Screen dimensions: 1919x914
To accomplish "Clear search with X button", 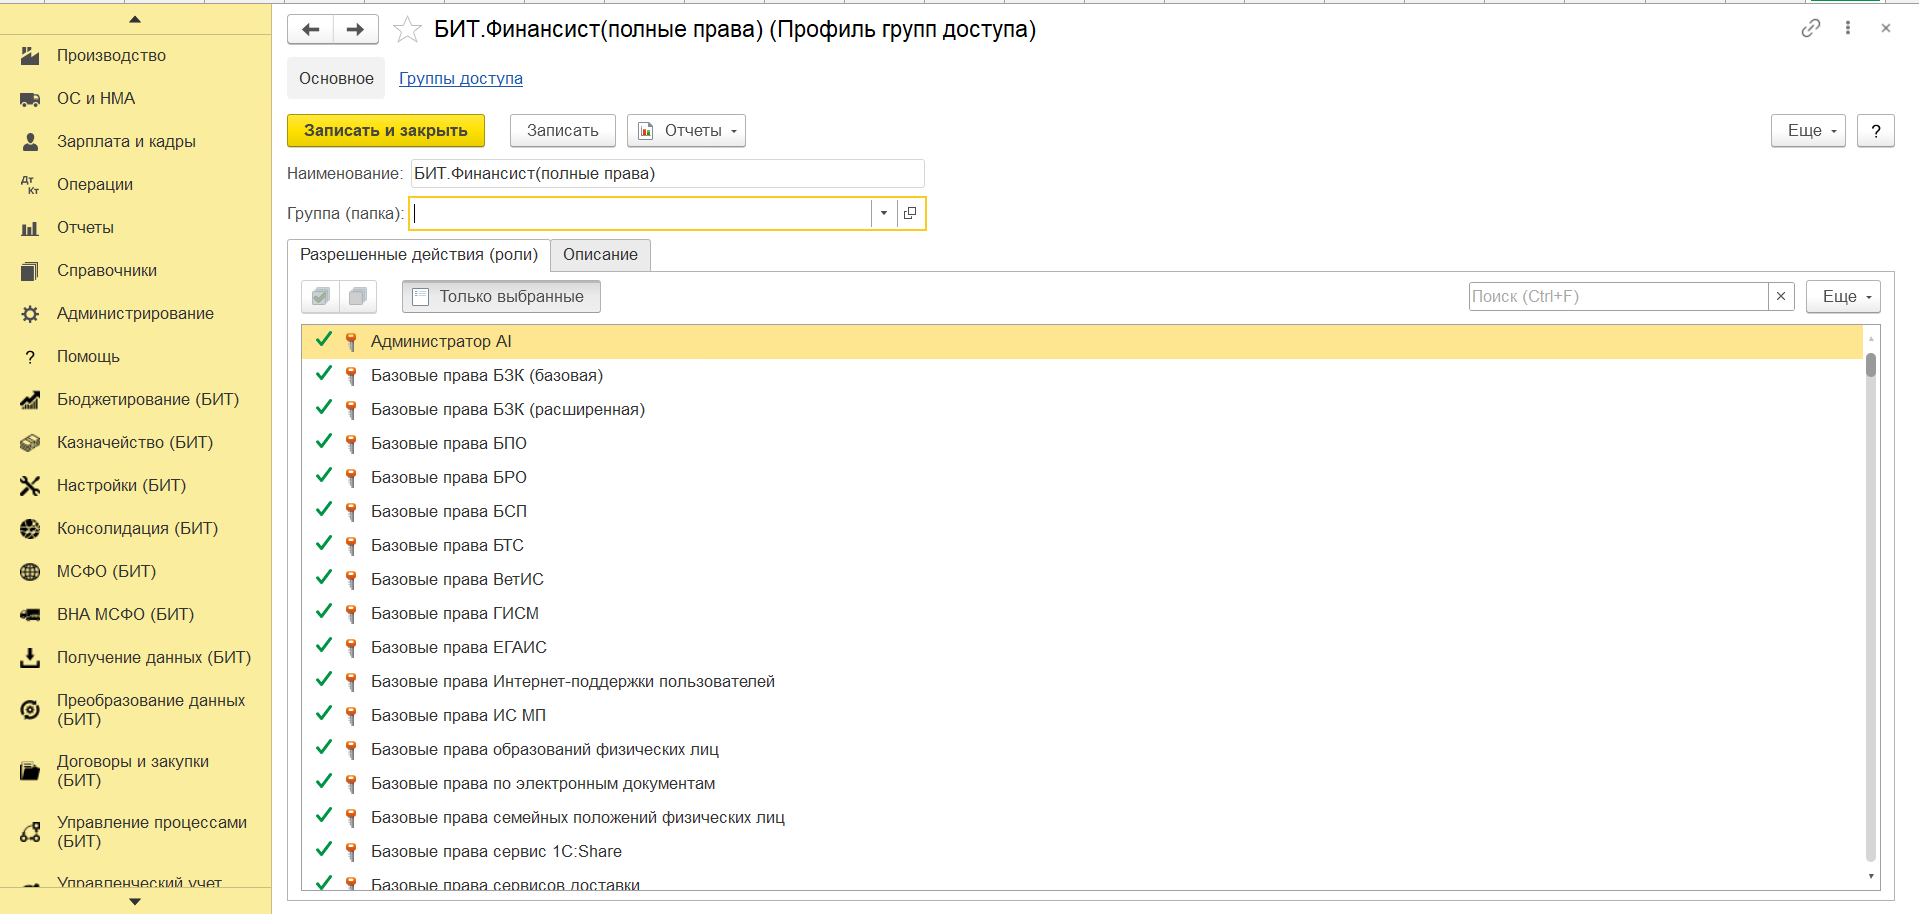I will tap(1781, 297).
